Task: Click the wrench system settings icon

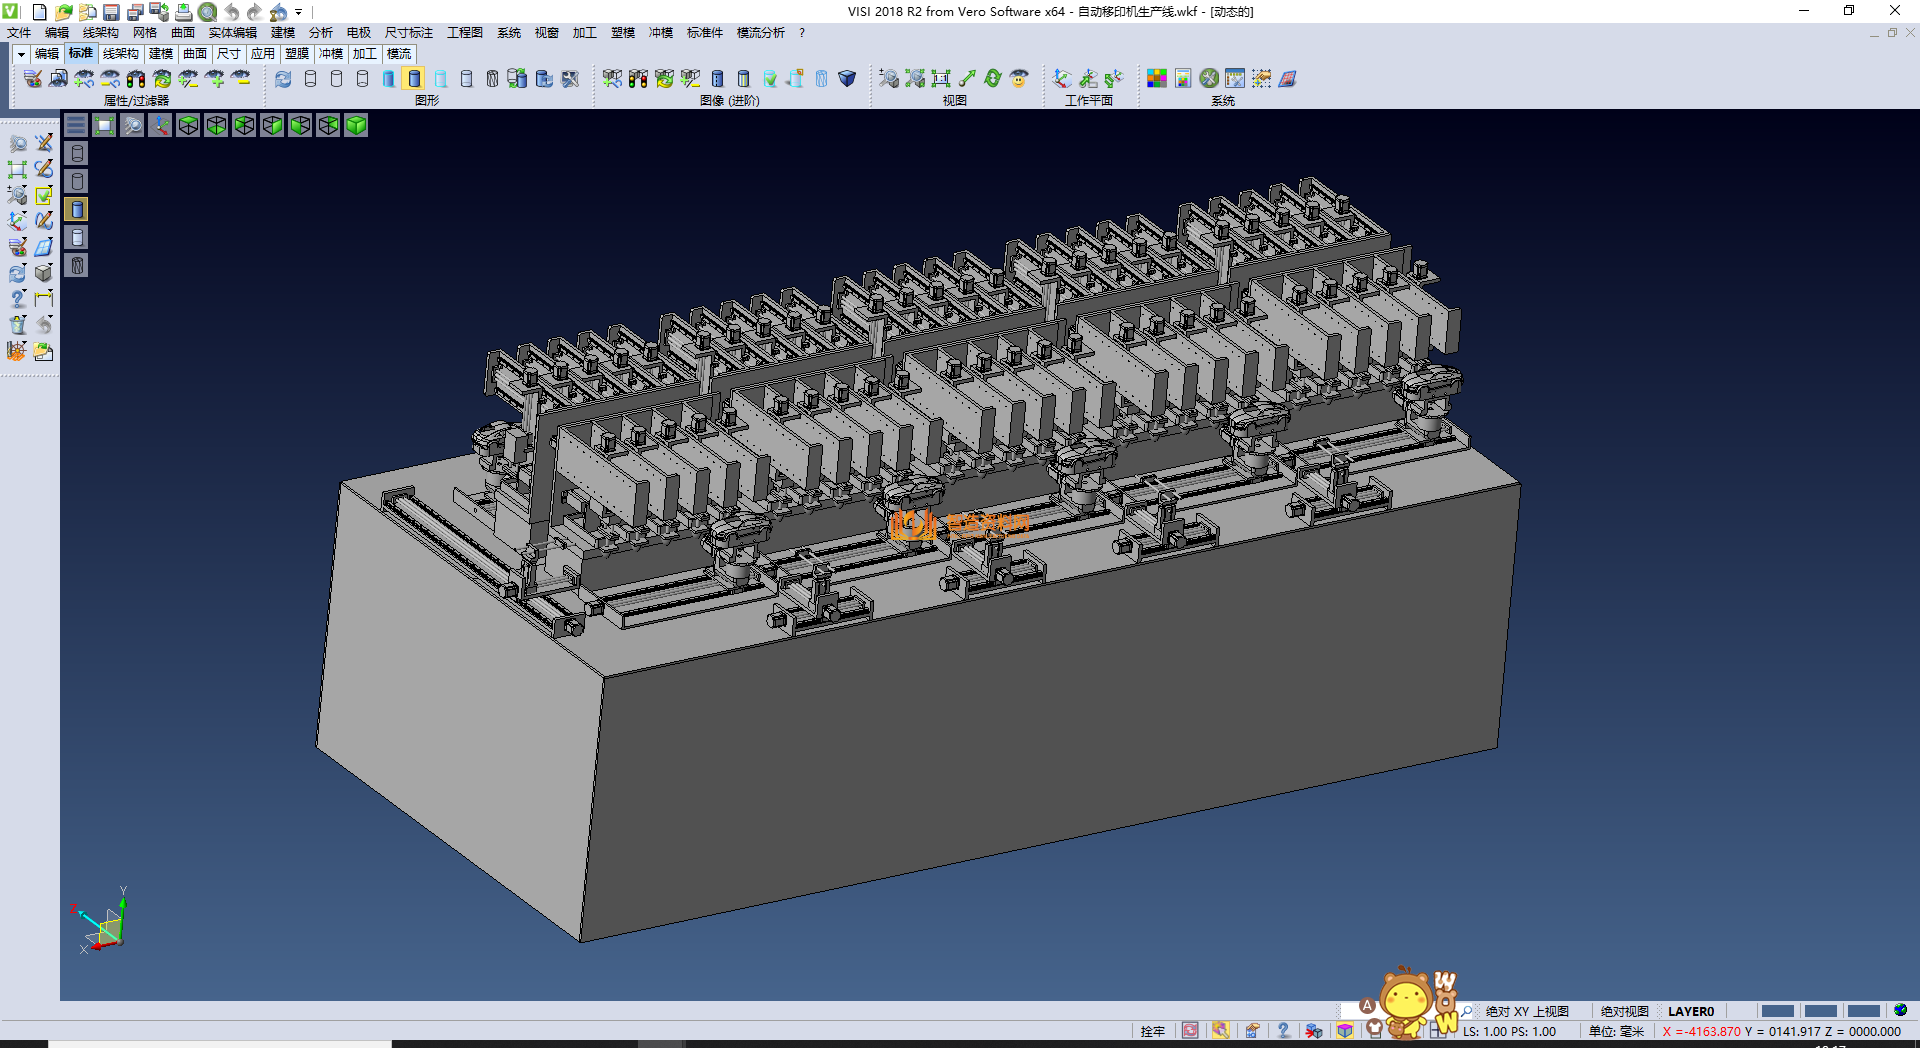Action: (x=1209, y=79)
